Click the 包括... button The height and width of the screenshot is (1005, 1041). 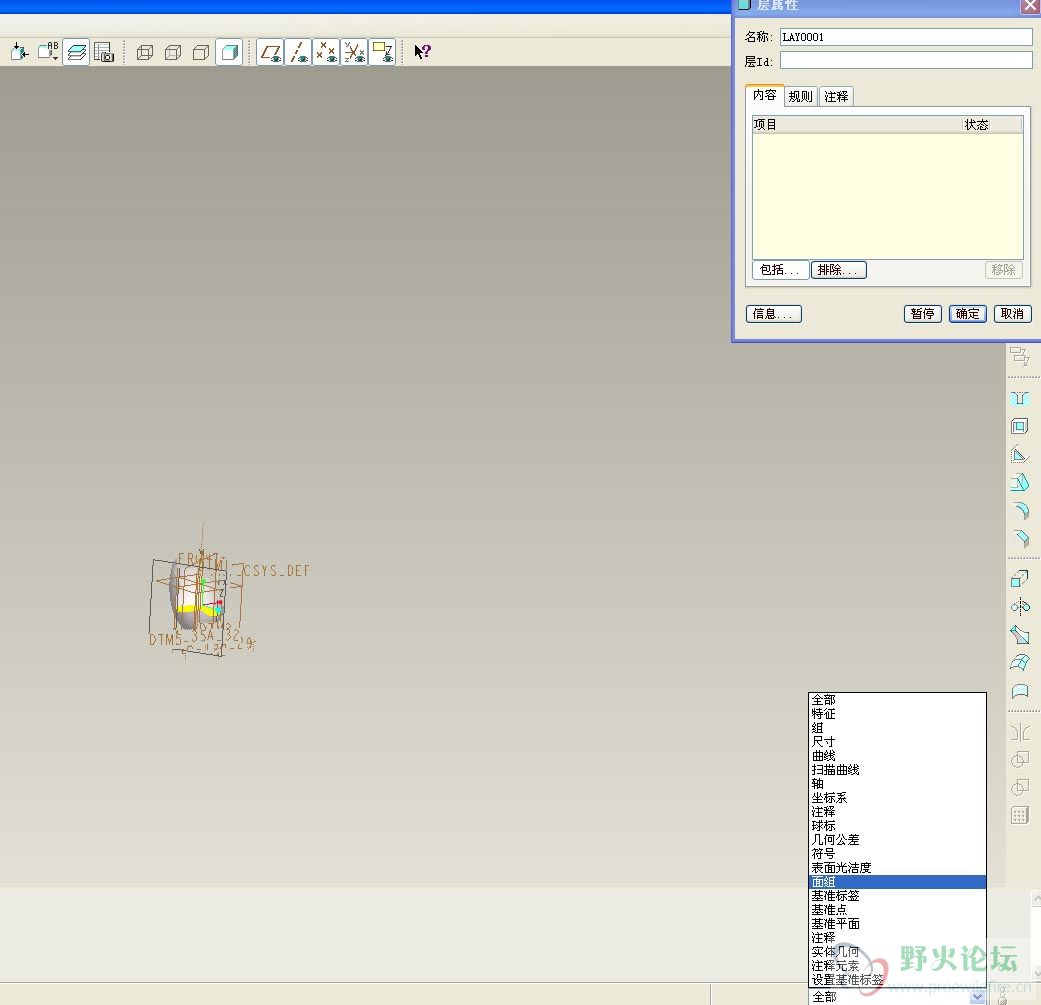(781, 270)
